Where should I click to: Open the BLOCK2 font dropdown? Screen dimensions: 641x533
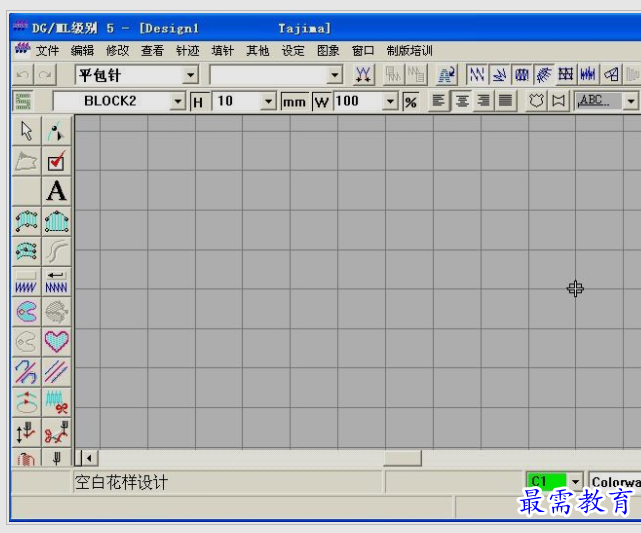pyautogui.click(x=178, y=101)
